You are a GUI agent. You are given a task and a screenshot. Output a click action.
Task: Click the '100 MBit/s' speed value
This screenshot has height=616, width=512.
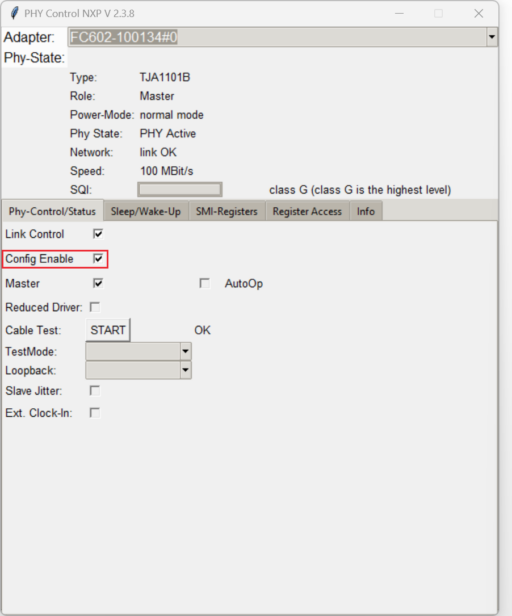coord(167,171)
